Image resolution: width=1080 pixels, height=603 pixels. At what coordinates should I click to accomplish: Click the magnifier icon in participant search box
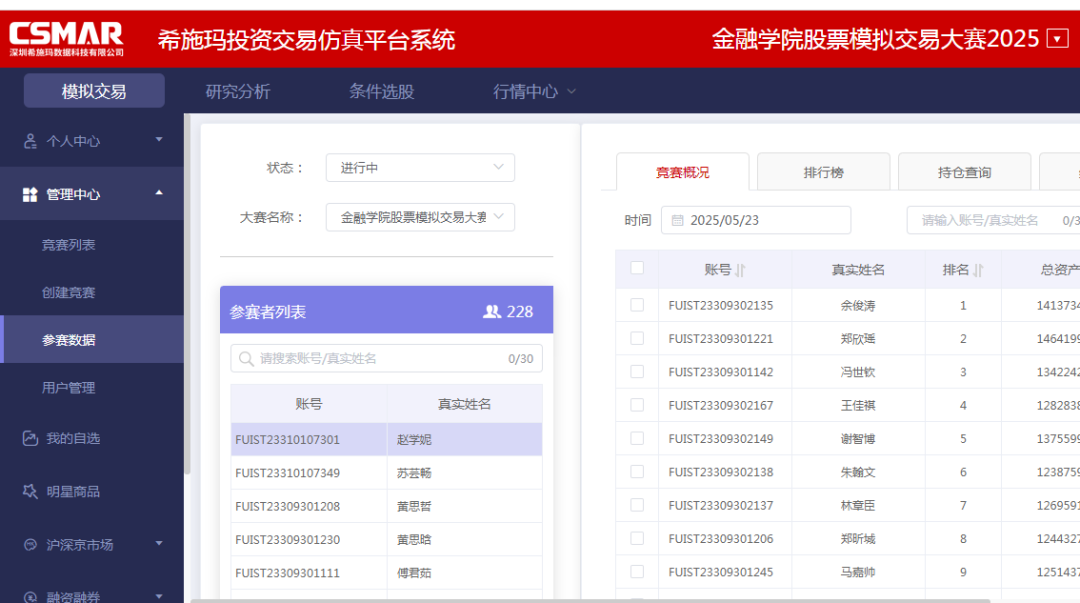point(245,358)
